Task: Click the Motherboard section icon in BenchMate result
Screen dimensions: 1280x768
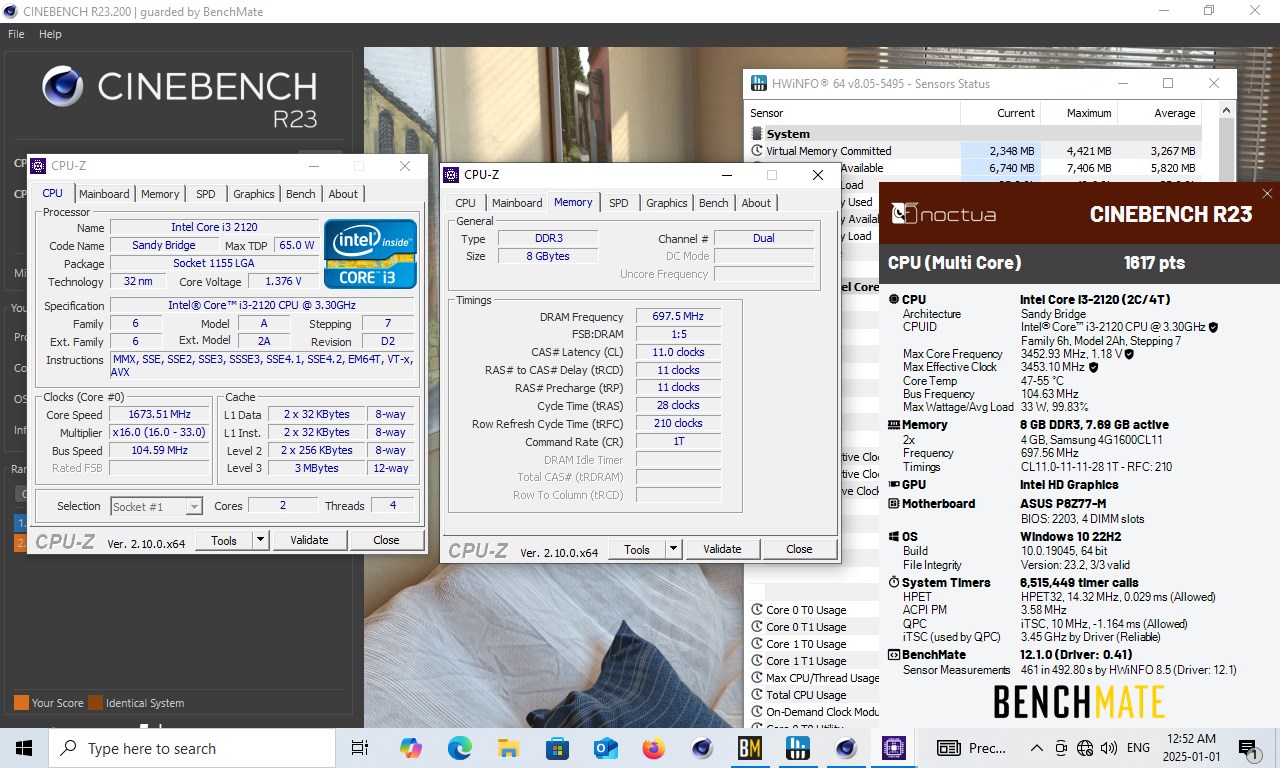Action: (x=893, y=504)
